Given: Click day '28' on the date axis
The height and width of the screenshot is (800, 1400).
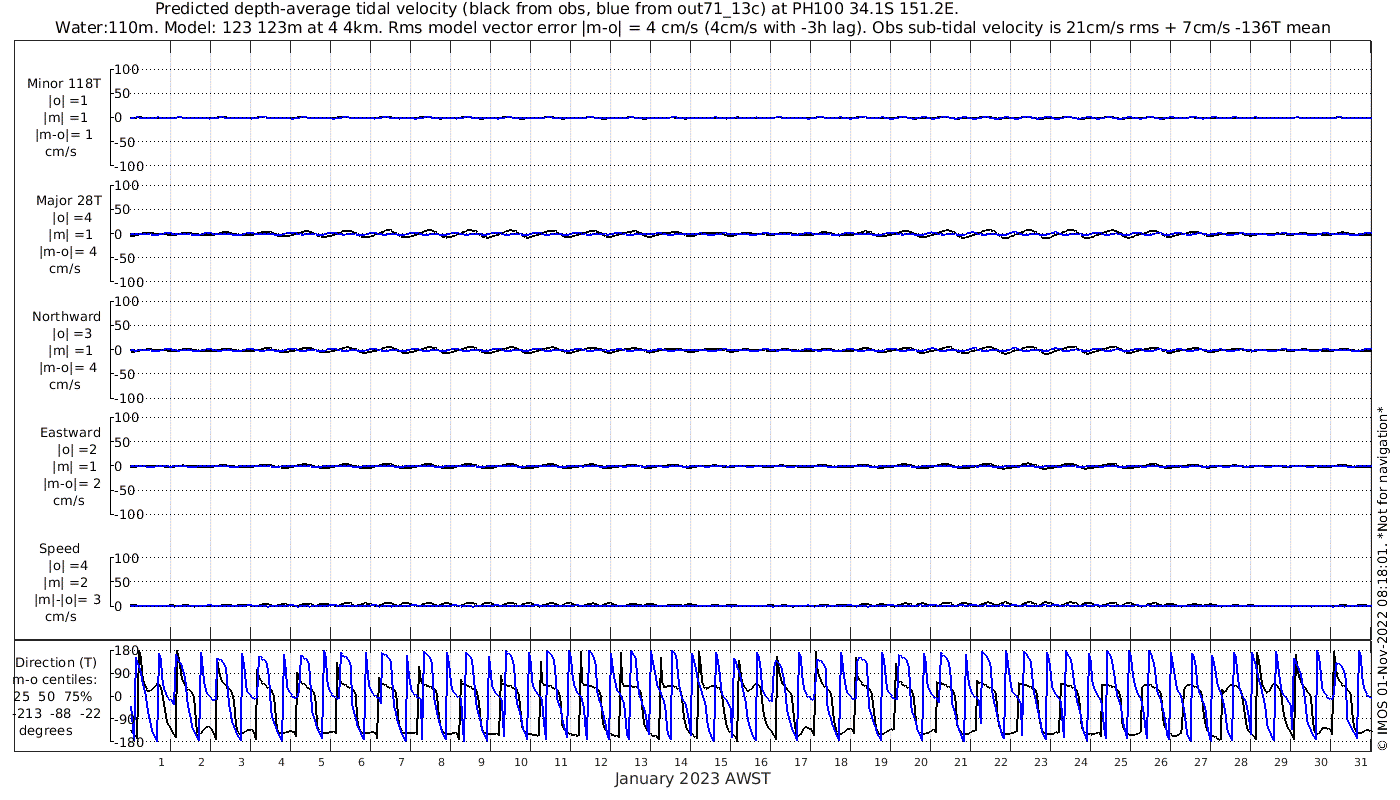Looking at the screenshot, I should tap(1241, 762).
